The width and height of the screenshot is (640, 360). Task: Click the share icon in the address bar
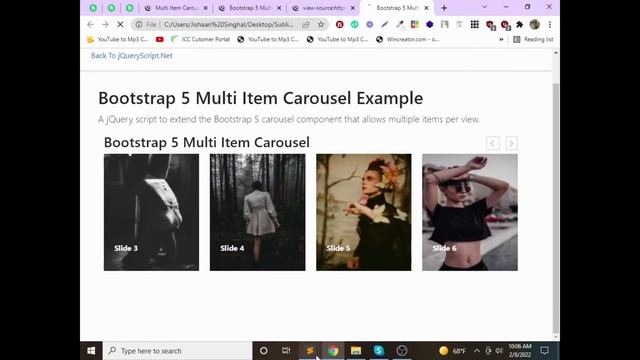[306, 24]
